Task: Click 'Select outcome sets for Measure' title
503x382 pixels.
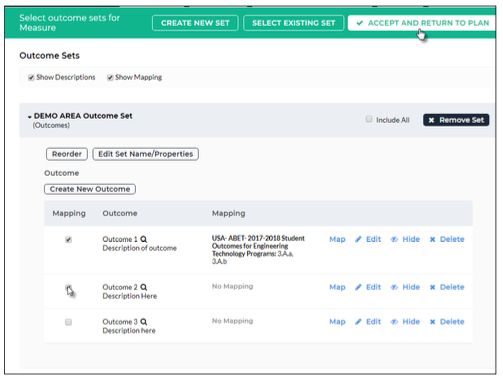Action: (69, 23)
